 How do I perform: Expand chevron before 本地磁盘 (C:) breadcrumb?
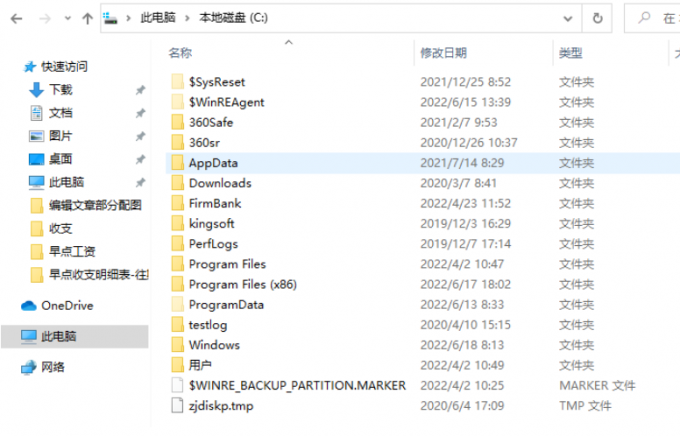point(187,18)
